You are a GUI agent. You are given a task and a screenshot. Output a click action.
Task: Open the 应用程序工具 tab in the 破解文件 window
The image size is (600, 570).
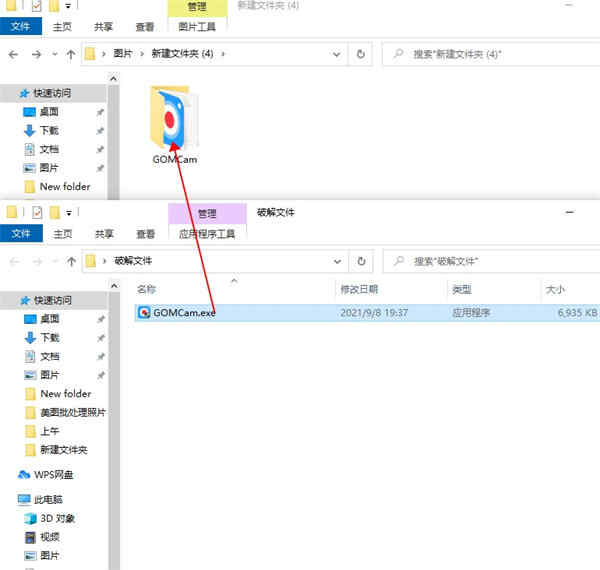click(x=207, y=234)
